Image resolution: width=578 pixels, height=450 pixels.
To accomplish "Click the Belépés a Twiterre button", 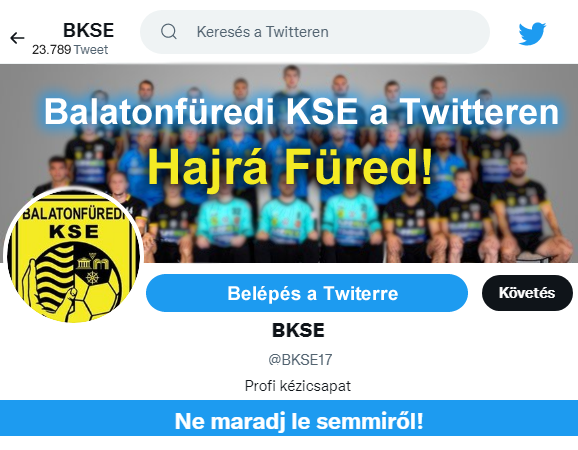I will point(307,293).
